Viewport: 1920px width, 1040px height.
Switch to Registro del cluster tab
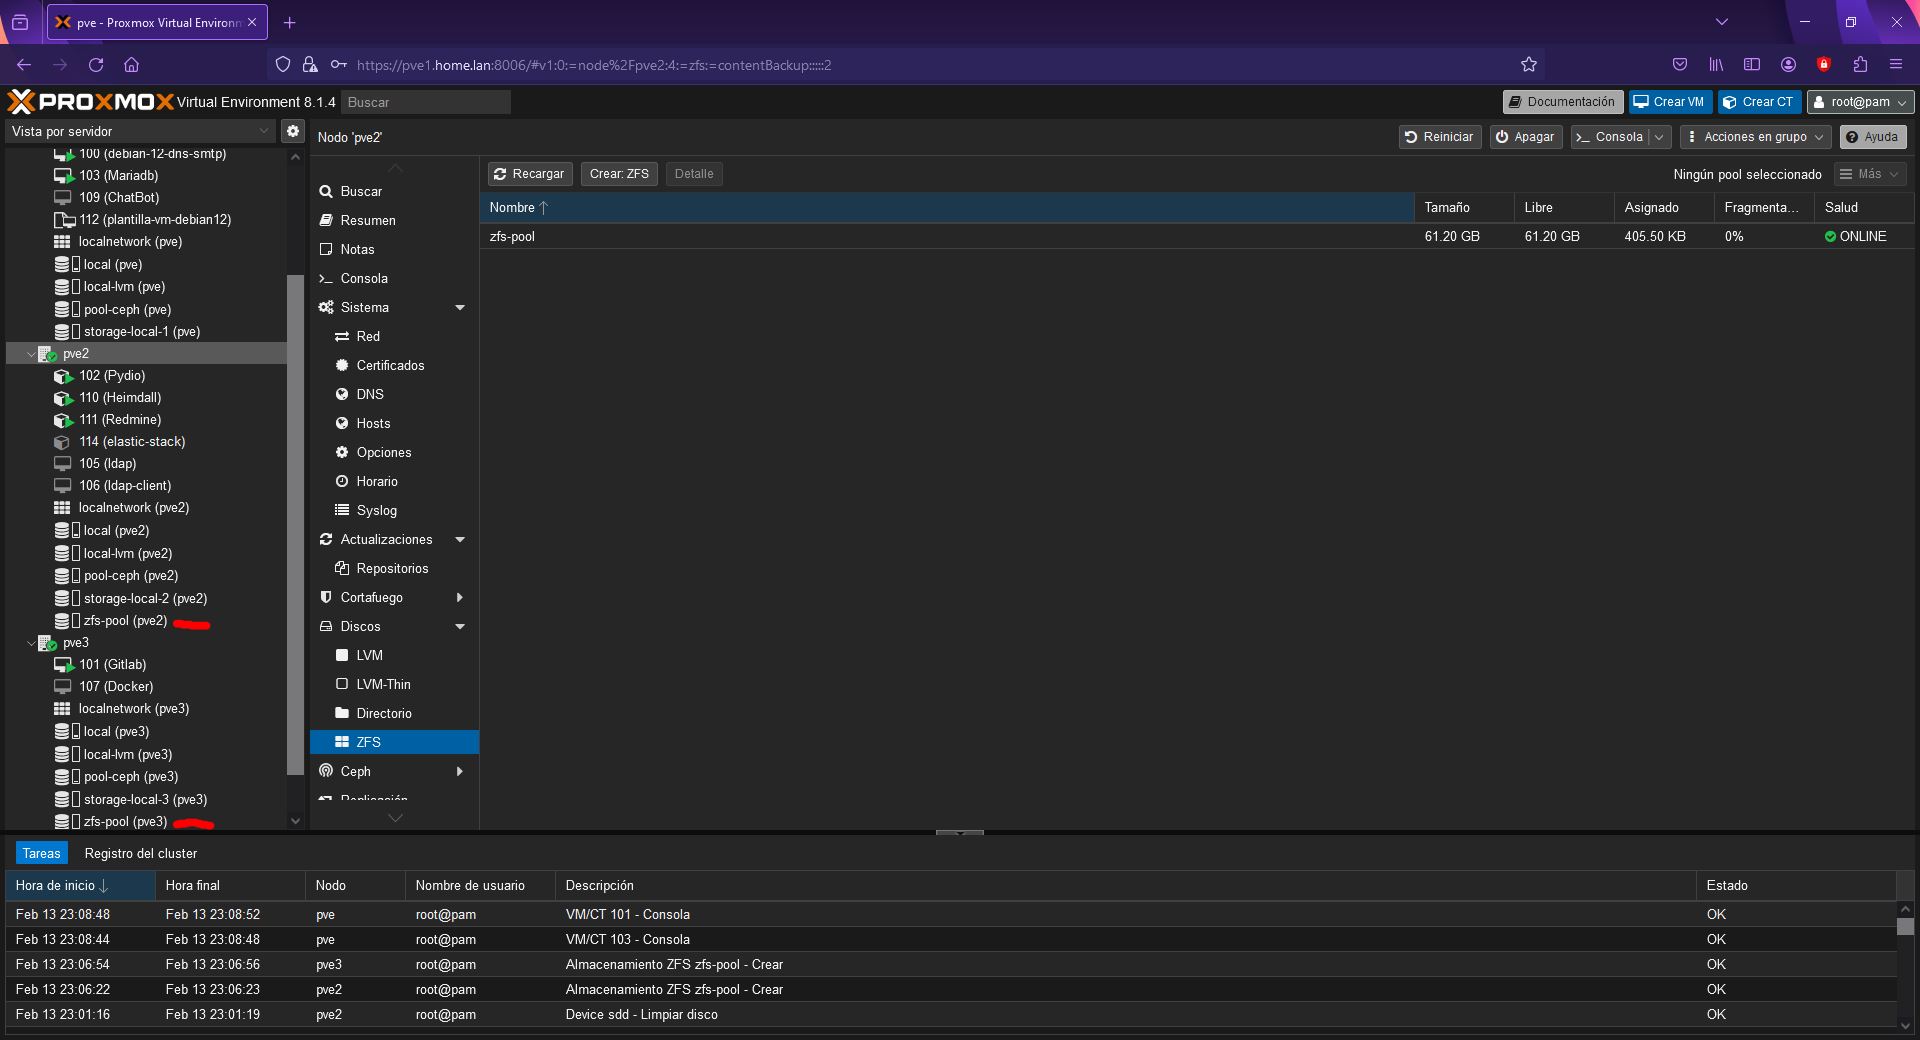pyautogui.click(x=141, y=853)
